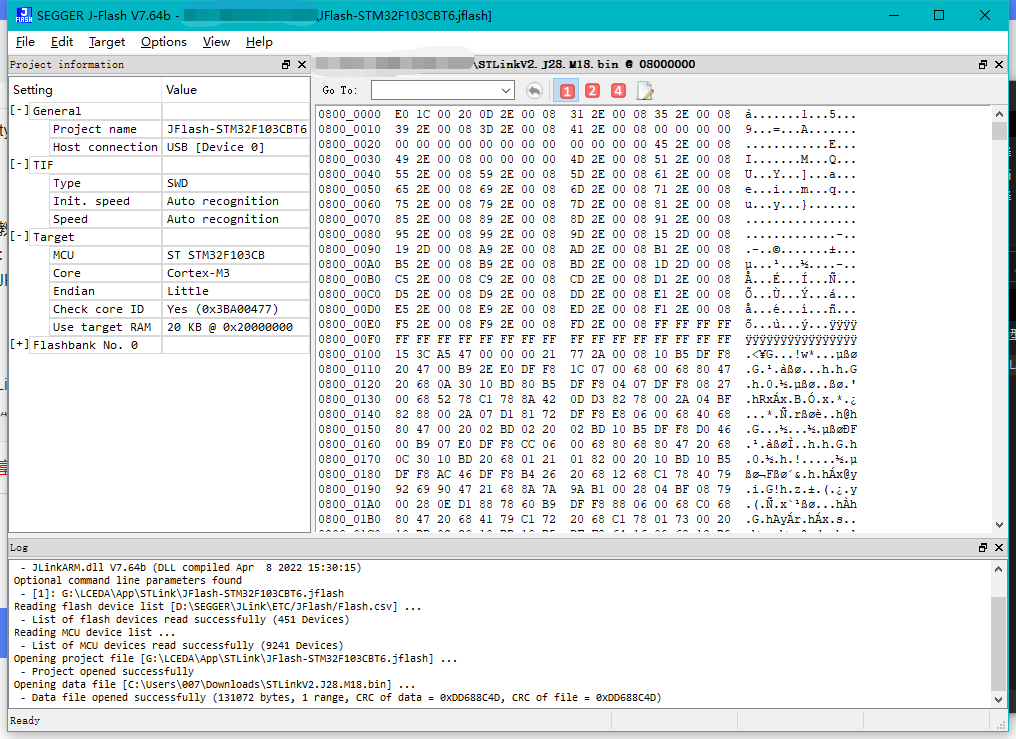Click the Log panel scrollbar thumb
The height and width of the screenshot is (739, 1016).
point(999,644)
